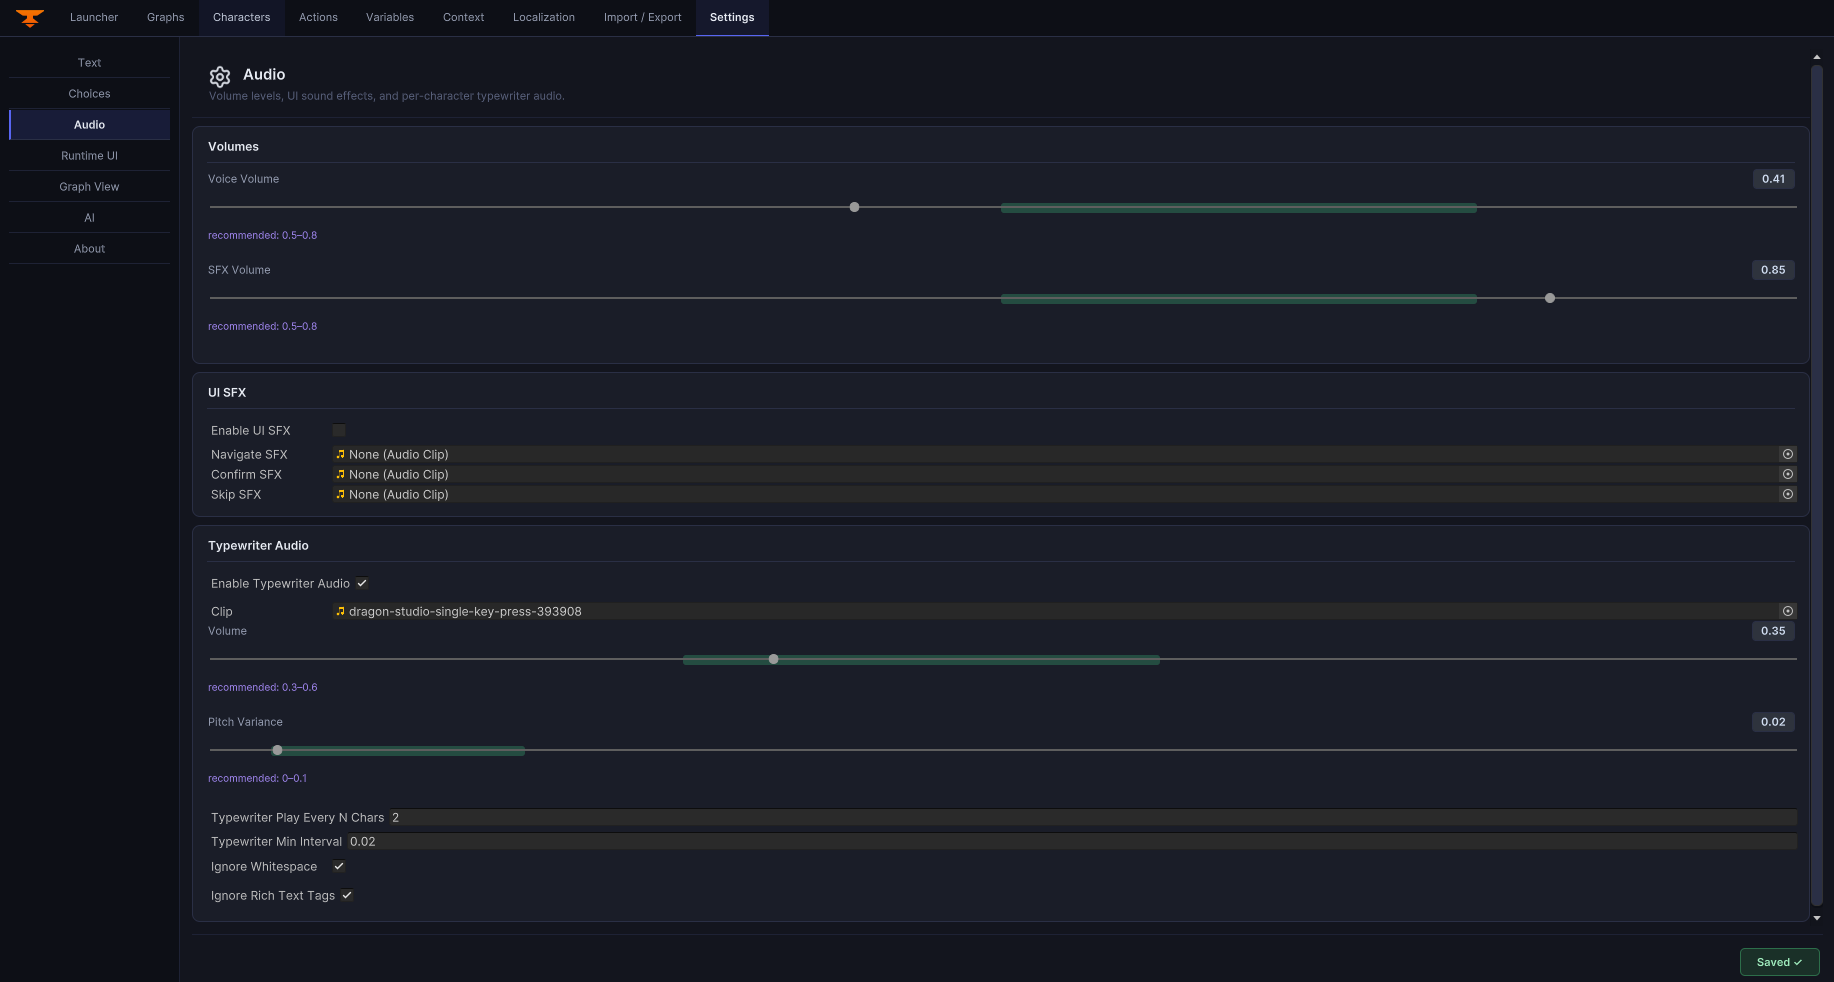Image resolution: width=1834 pixels, height=982 pixels.
Task: Click the typewriter Volume value field 0.35
Action: [1773, 631]
